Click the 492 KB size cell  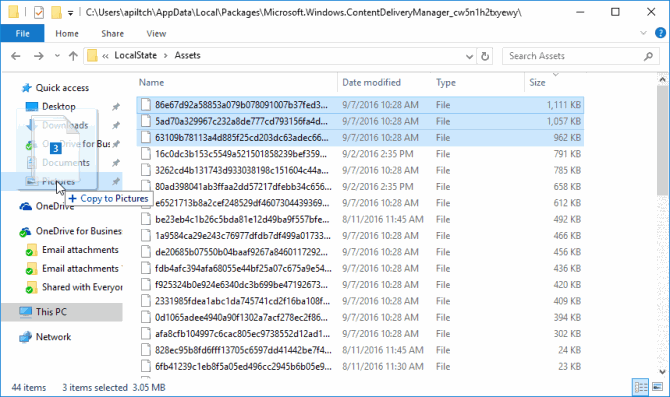click(x=567, y=219)
